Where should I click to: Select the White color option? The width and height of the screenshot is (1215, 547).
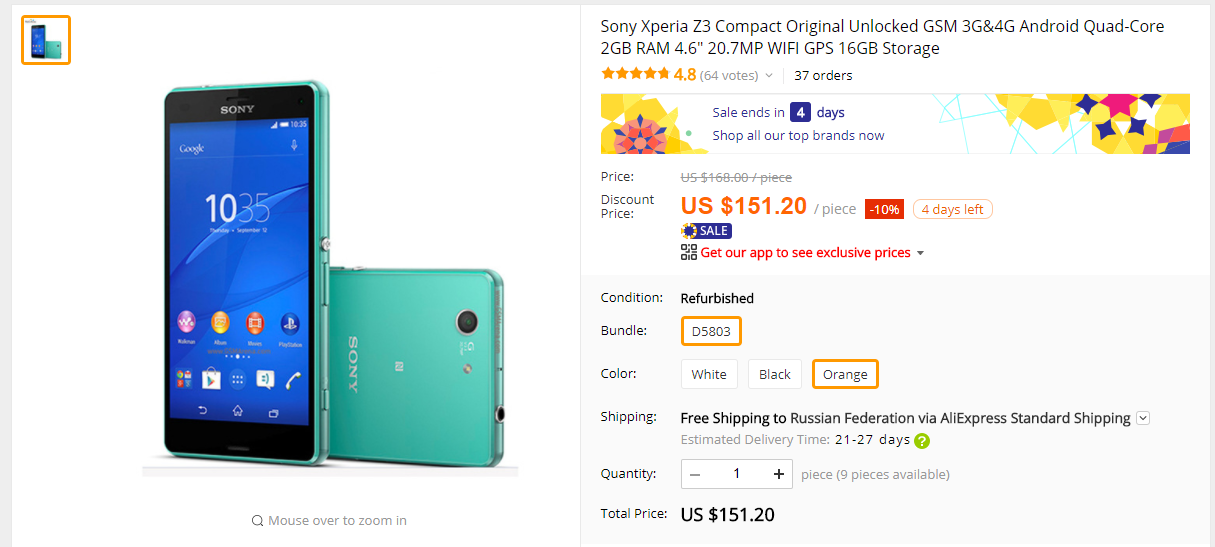click(709, 374)
